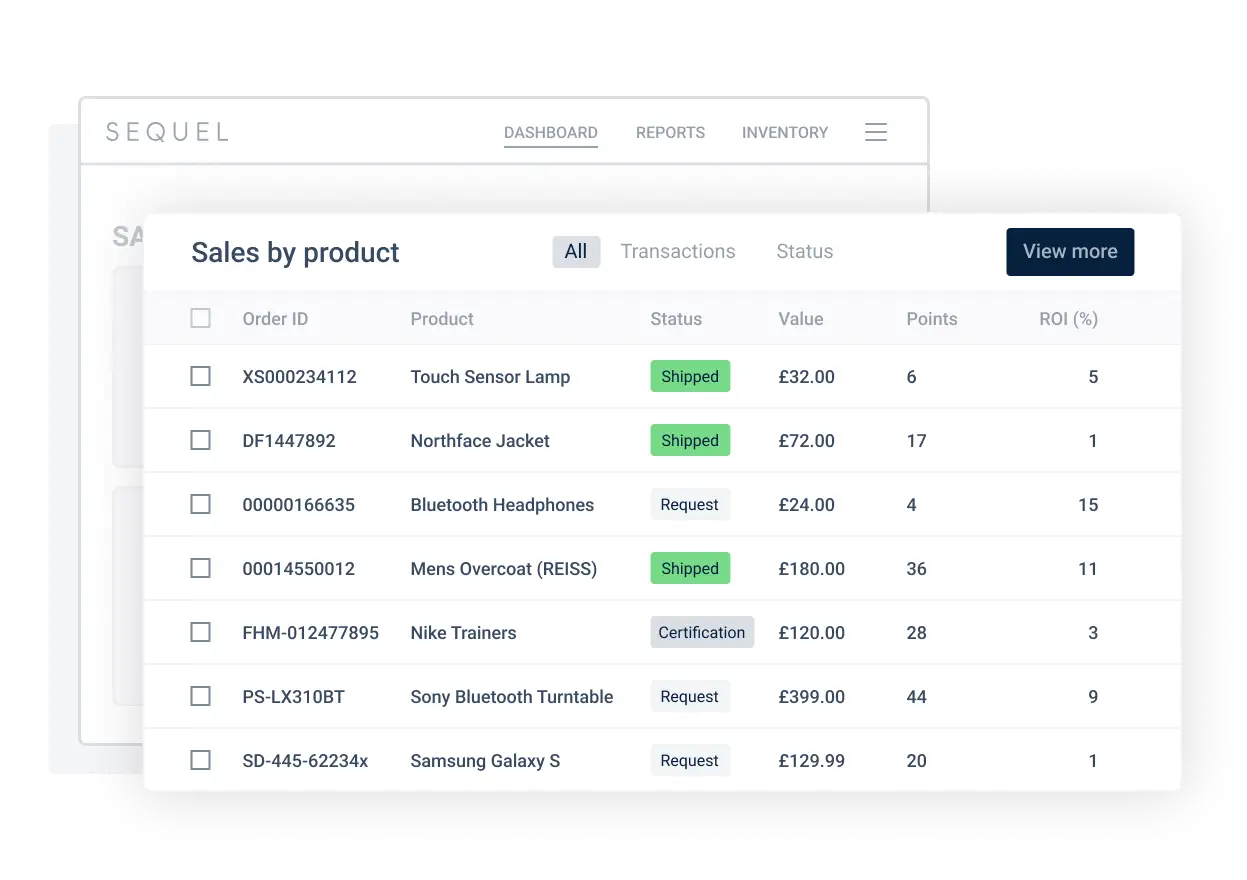Click the SEQUEL logo
1247x880 pixels.
pyautogui.click(x=166, y=131)
